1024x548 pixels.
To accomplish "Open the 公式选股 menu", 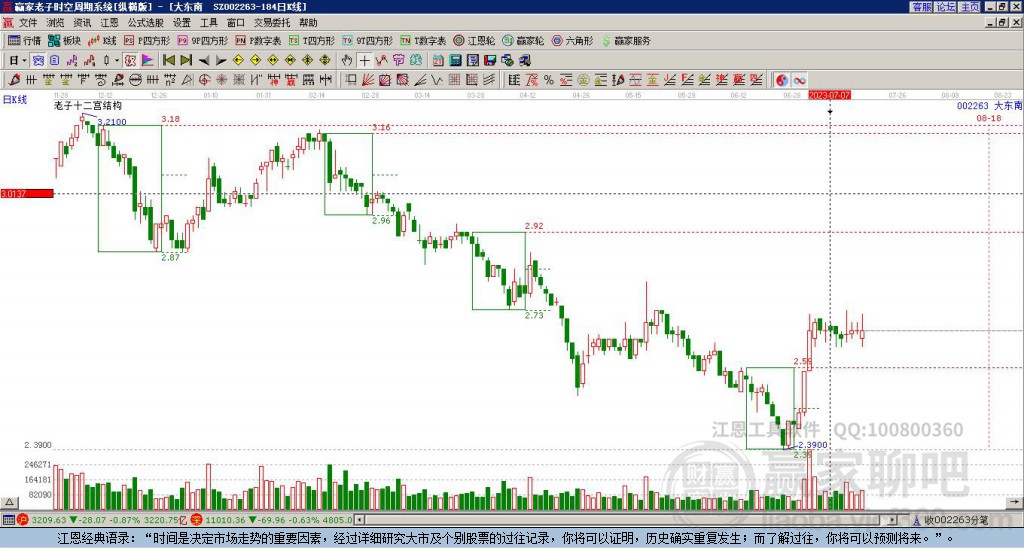I will click(x=145, y=21).
